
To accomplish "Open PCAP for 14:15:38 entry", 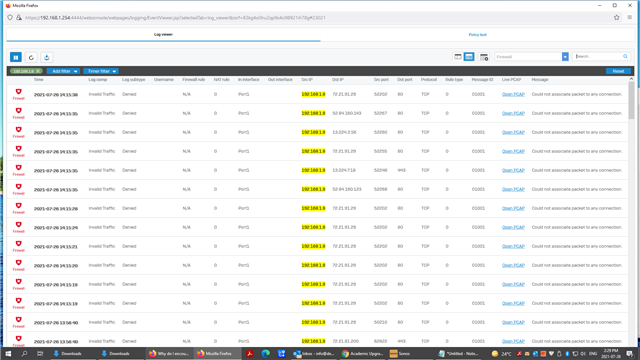I will (x=513, y=94).
